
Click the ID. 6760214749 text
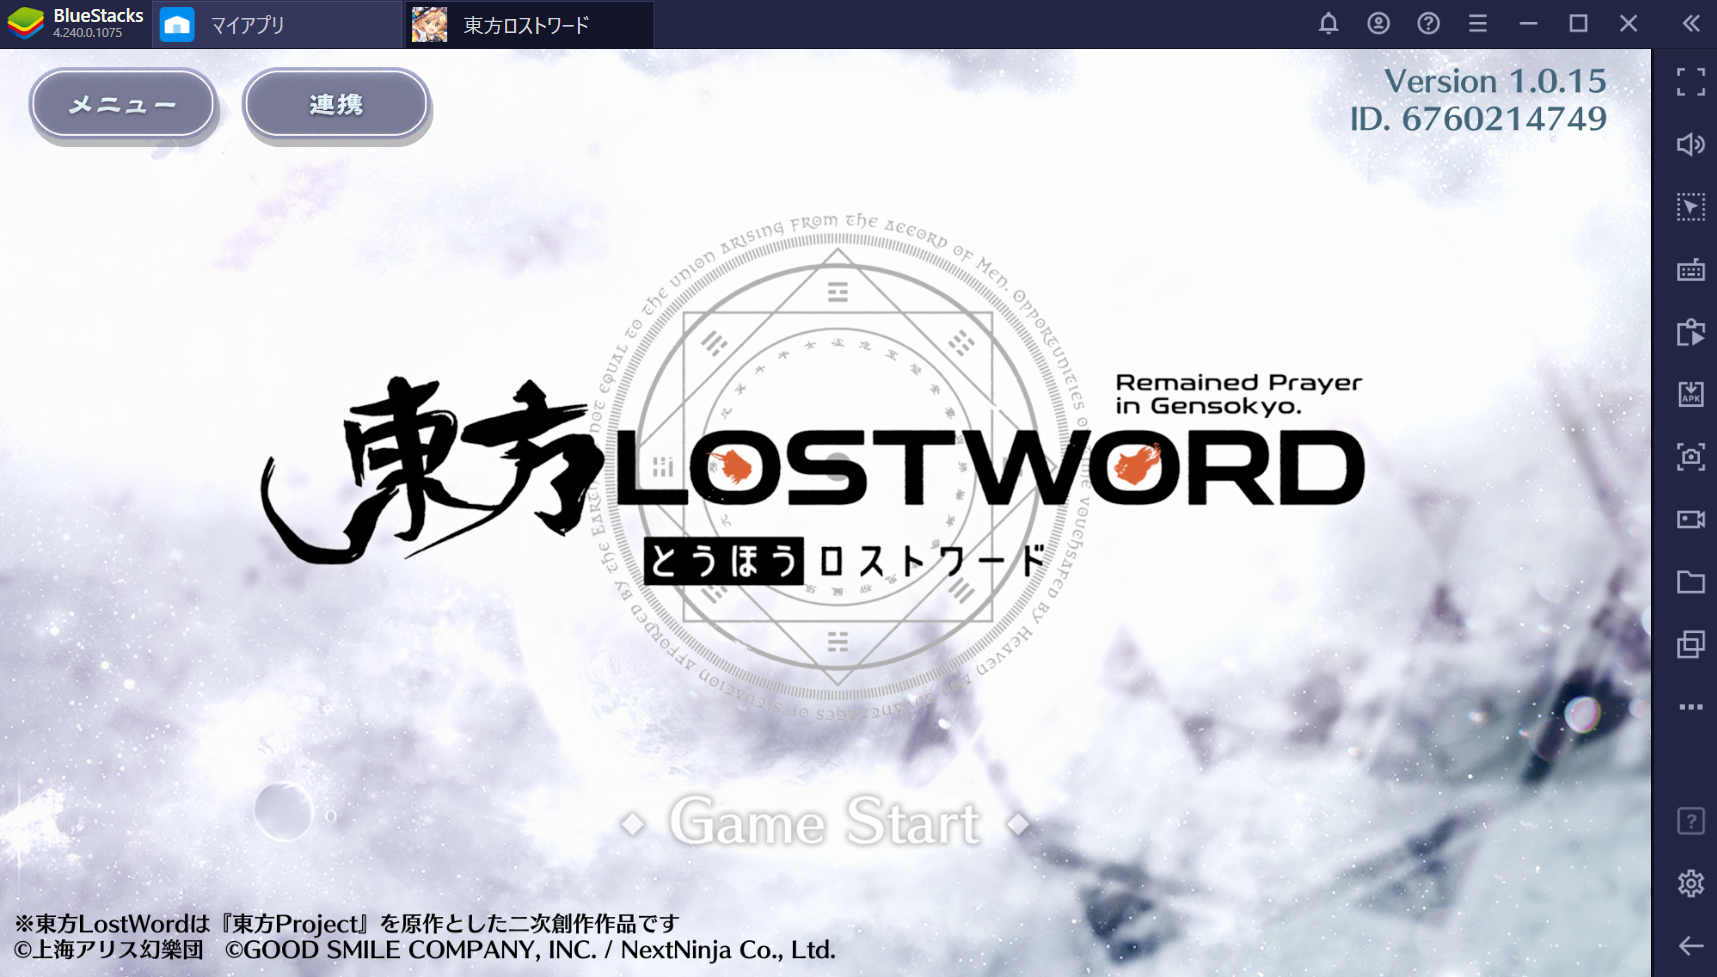tap(1478, 119)
